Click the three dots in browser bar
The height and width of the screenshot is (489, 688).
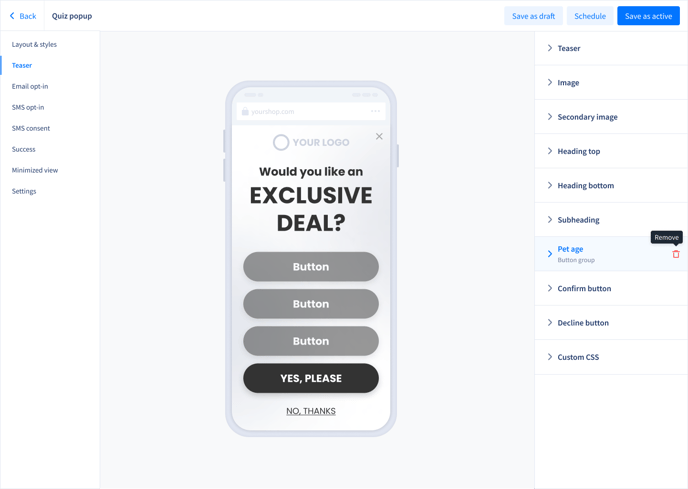[x=375, y=111]
